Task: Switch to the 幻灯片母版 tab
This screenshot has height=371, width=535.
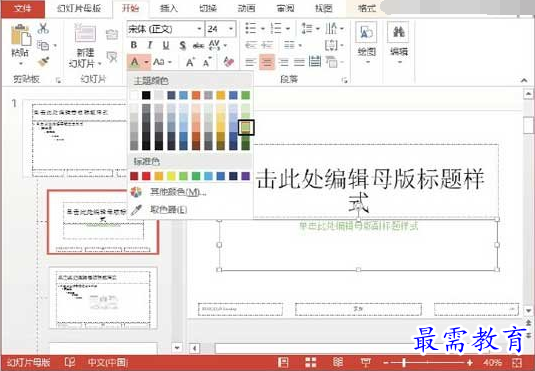Action: point(79,9)
